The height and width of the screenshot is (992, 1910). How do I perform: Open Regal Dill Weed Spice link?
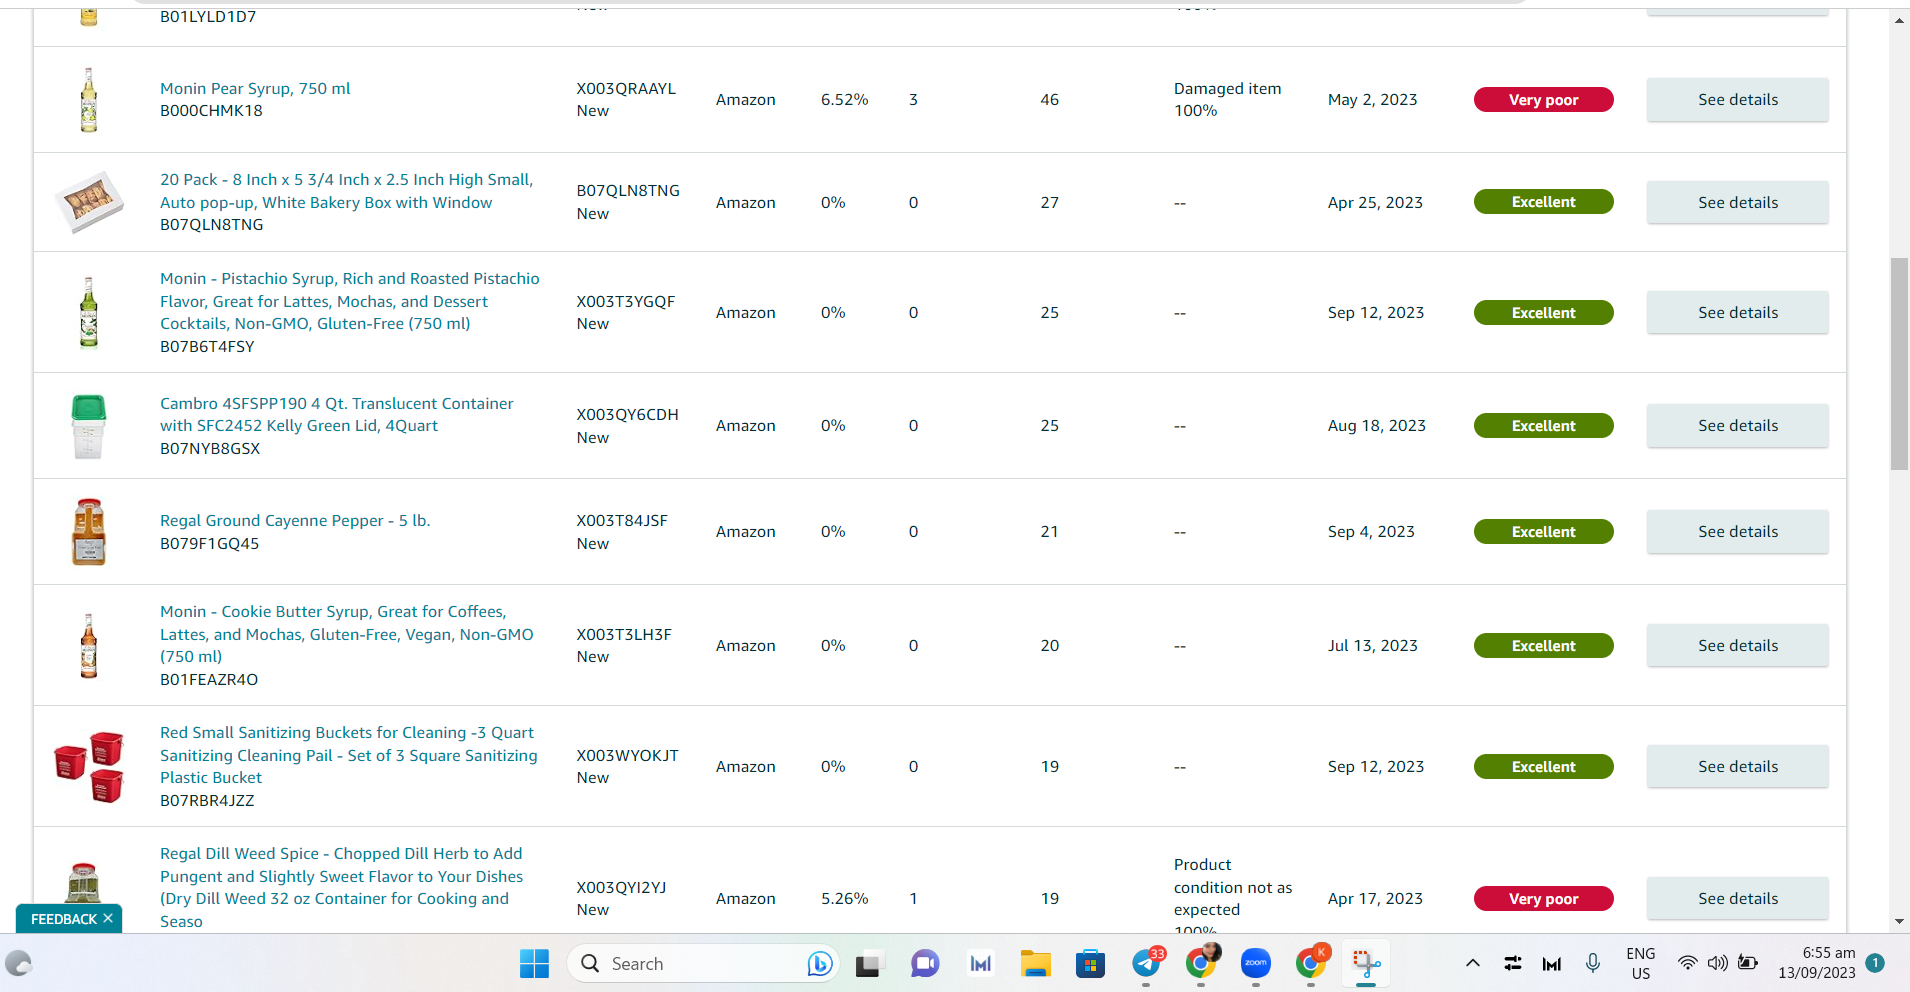(341, 887)
